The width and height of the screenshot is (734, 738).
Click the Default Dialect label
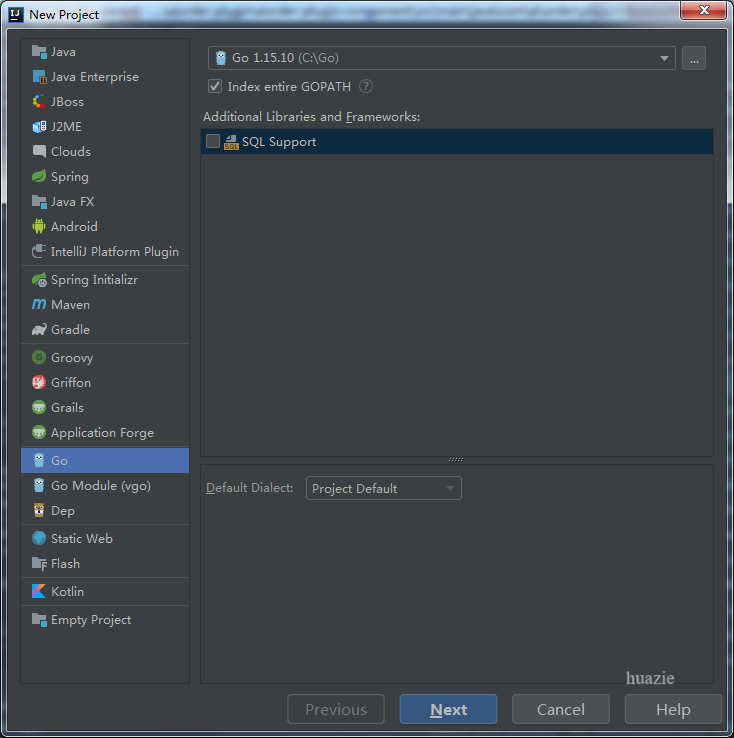point(250,488)
